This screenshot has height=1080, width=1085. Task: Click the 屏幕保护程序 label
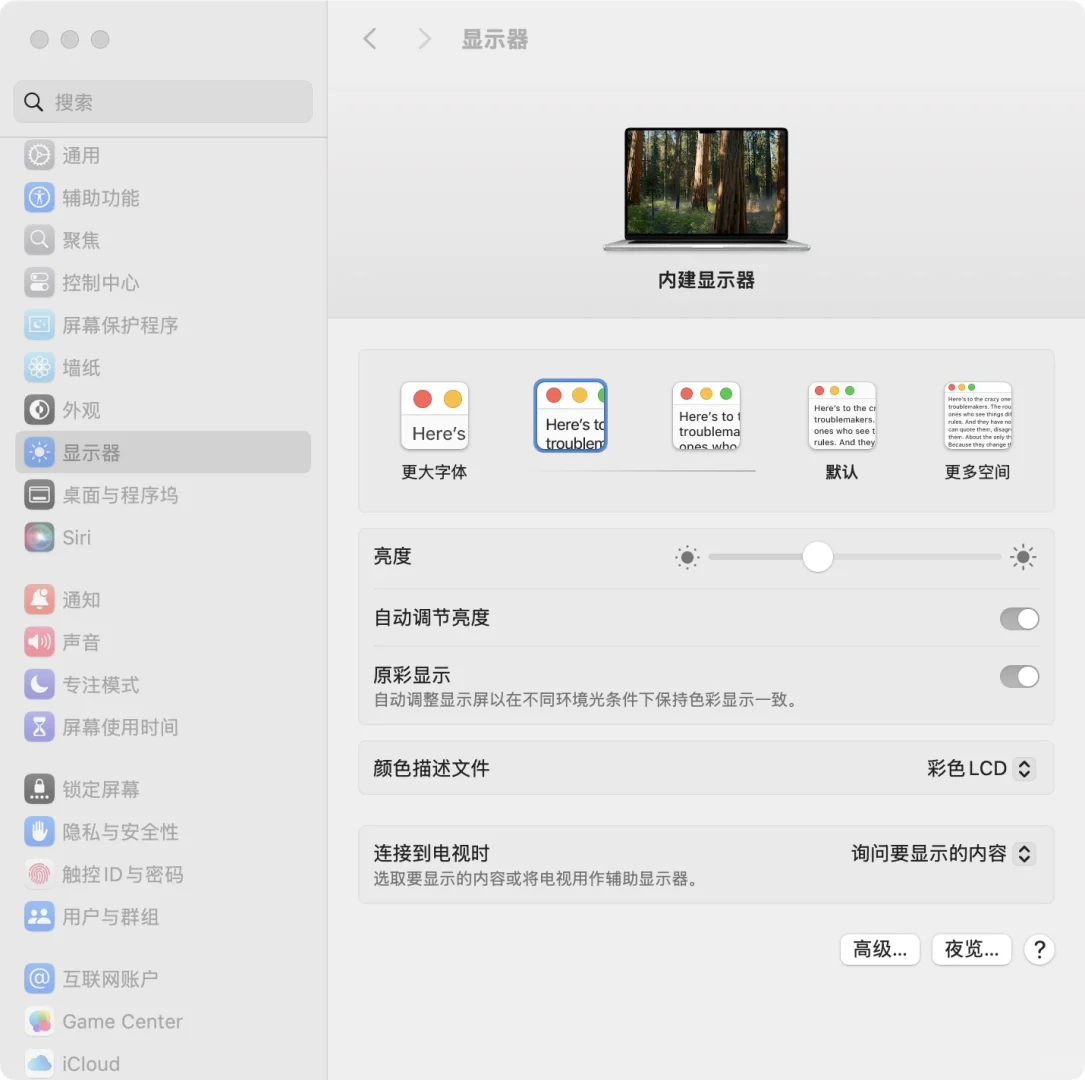point(120,325)
